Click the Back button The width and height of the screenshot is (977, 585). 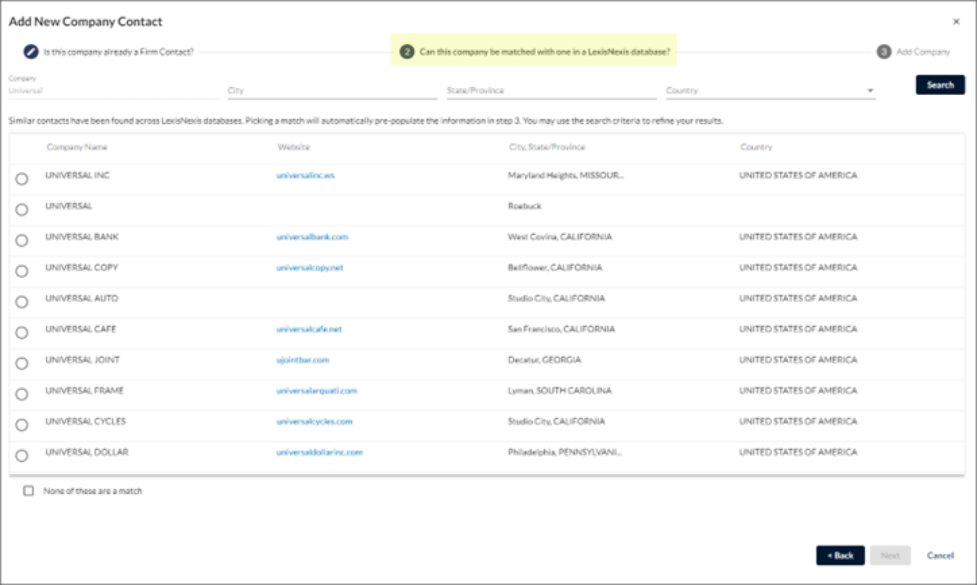pyautogui.click(x=840, y=555)
